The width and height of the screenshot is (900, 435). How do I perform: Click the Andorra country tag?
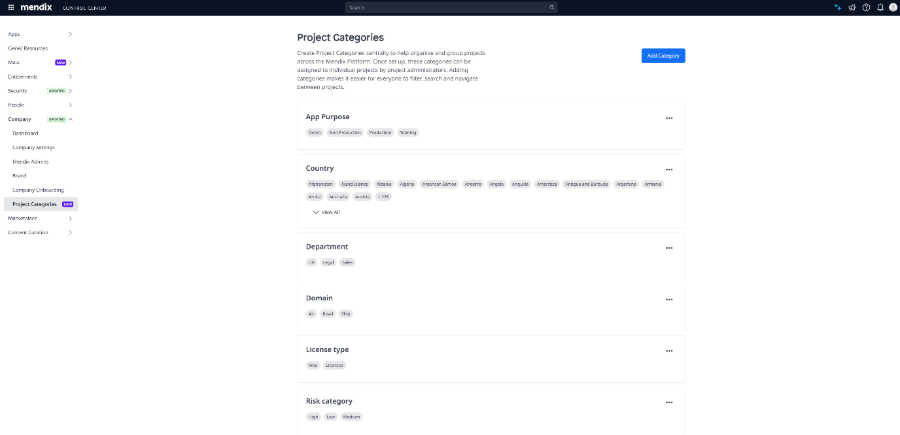pos(473,184)
